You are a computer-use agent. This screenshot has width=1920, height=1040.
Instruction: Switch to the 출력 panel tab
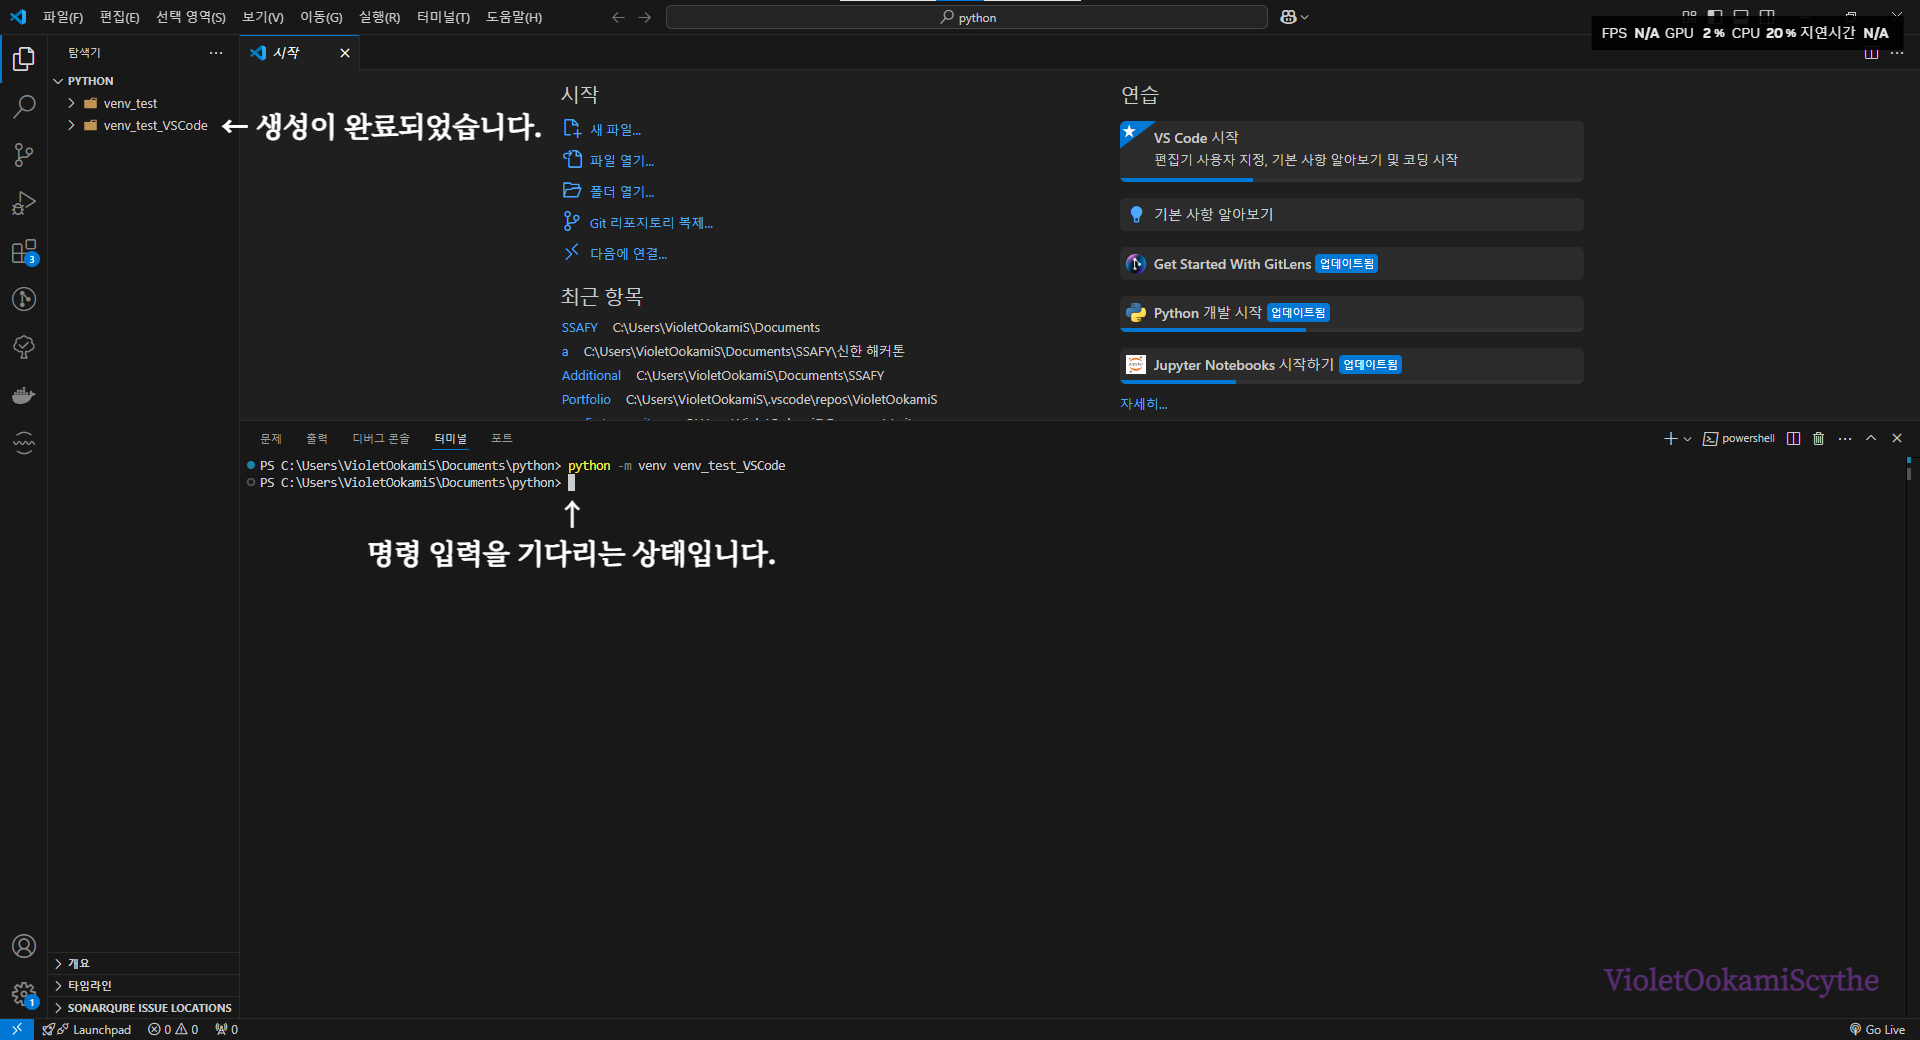point(317,438)
